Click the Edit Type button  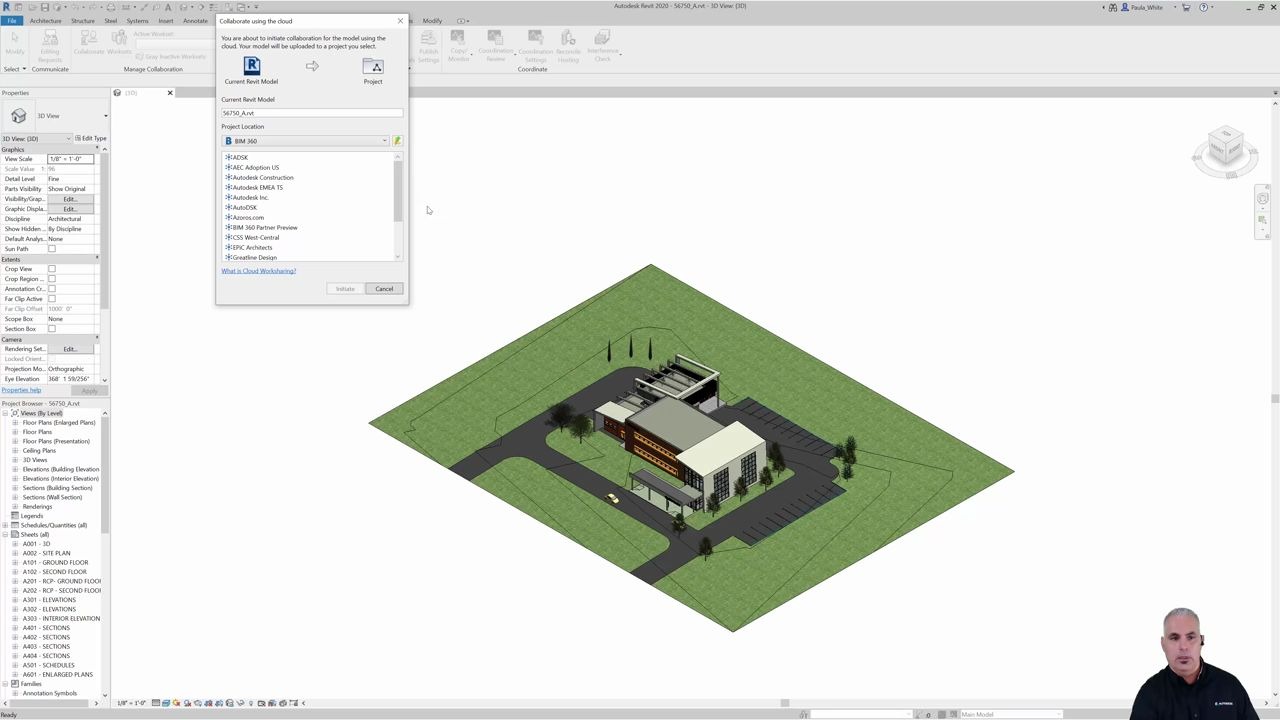(x=91, y=138)
